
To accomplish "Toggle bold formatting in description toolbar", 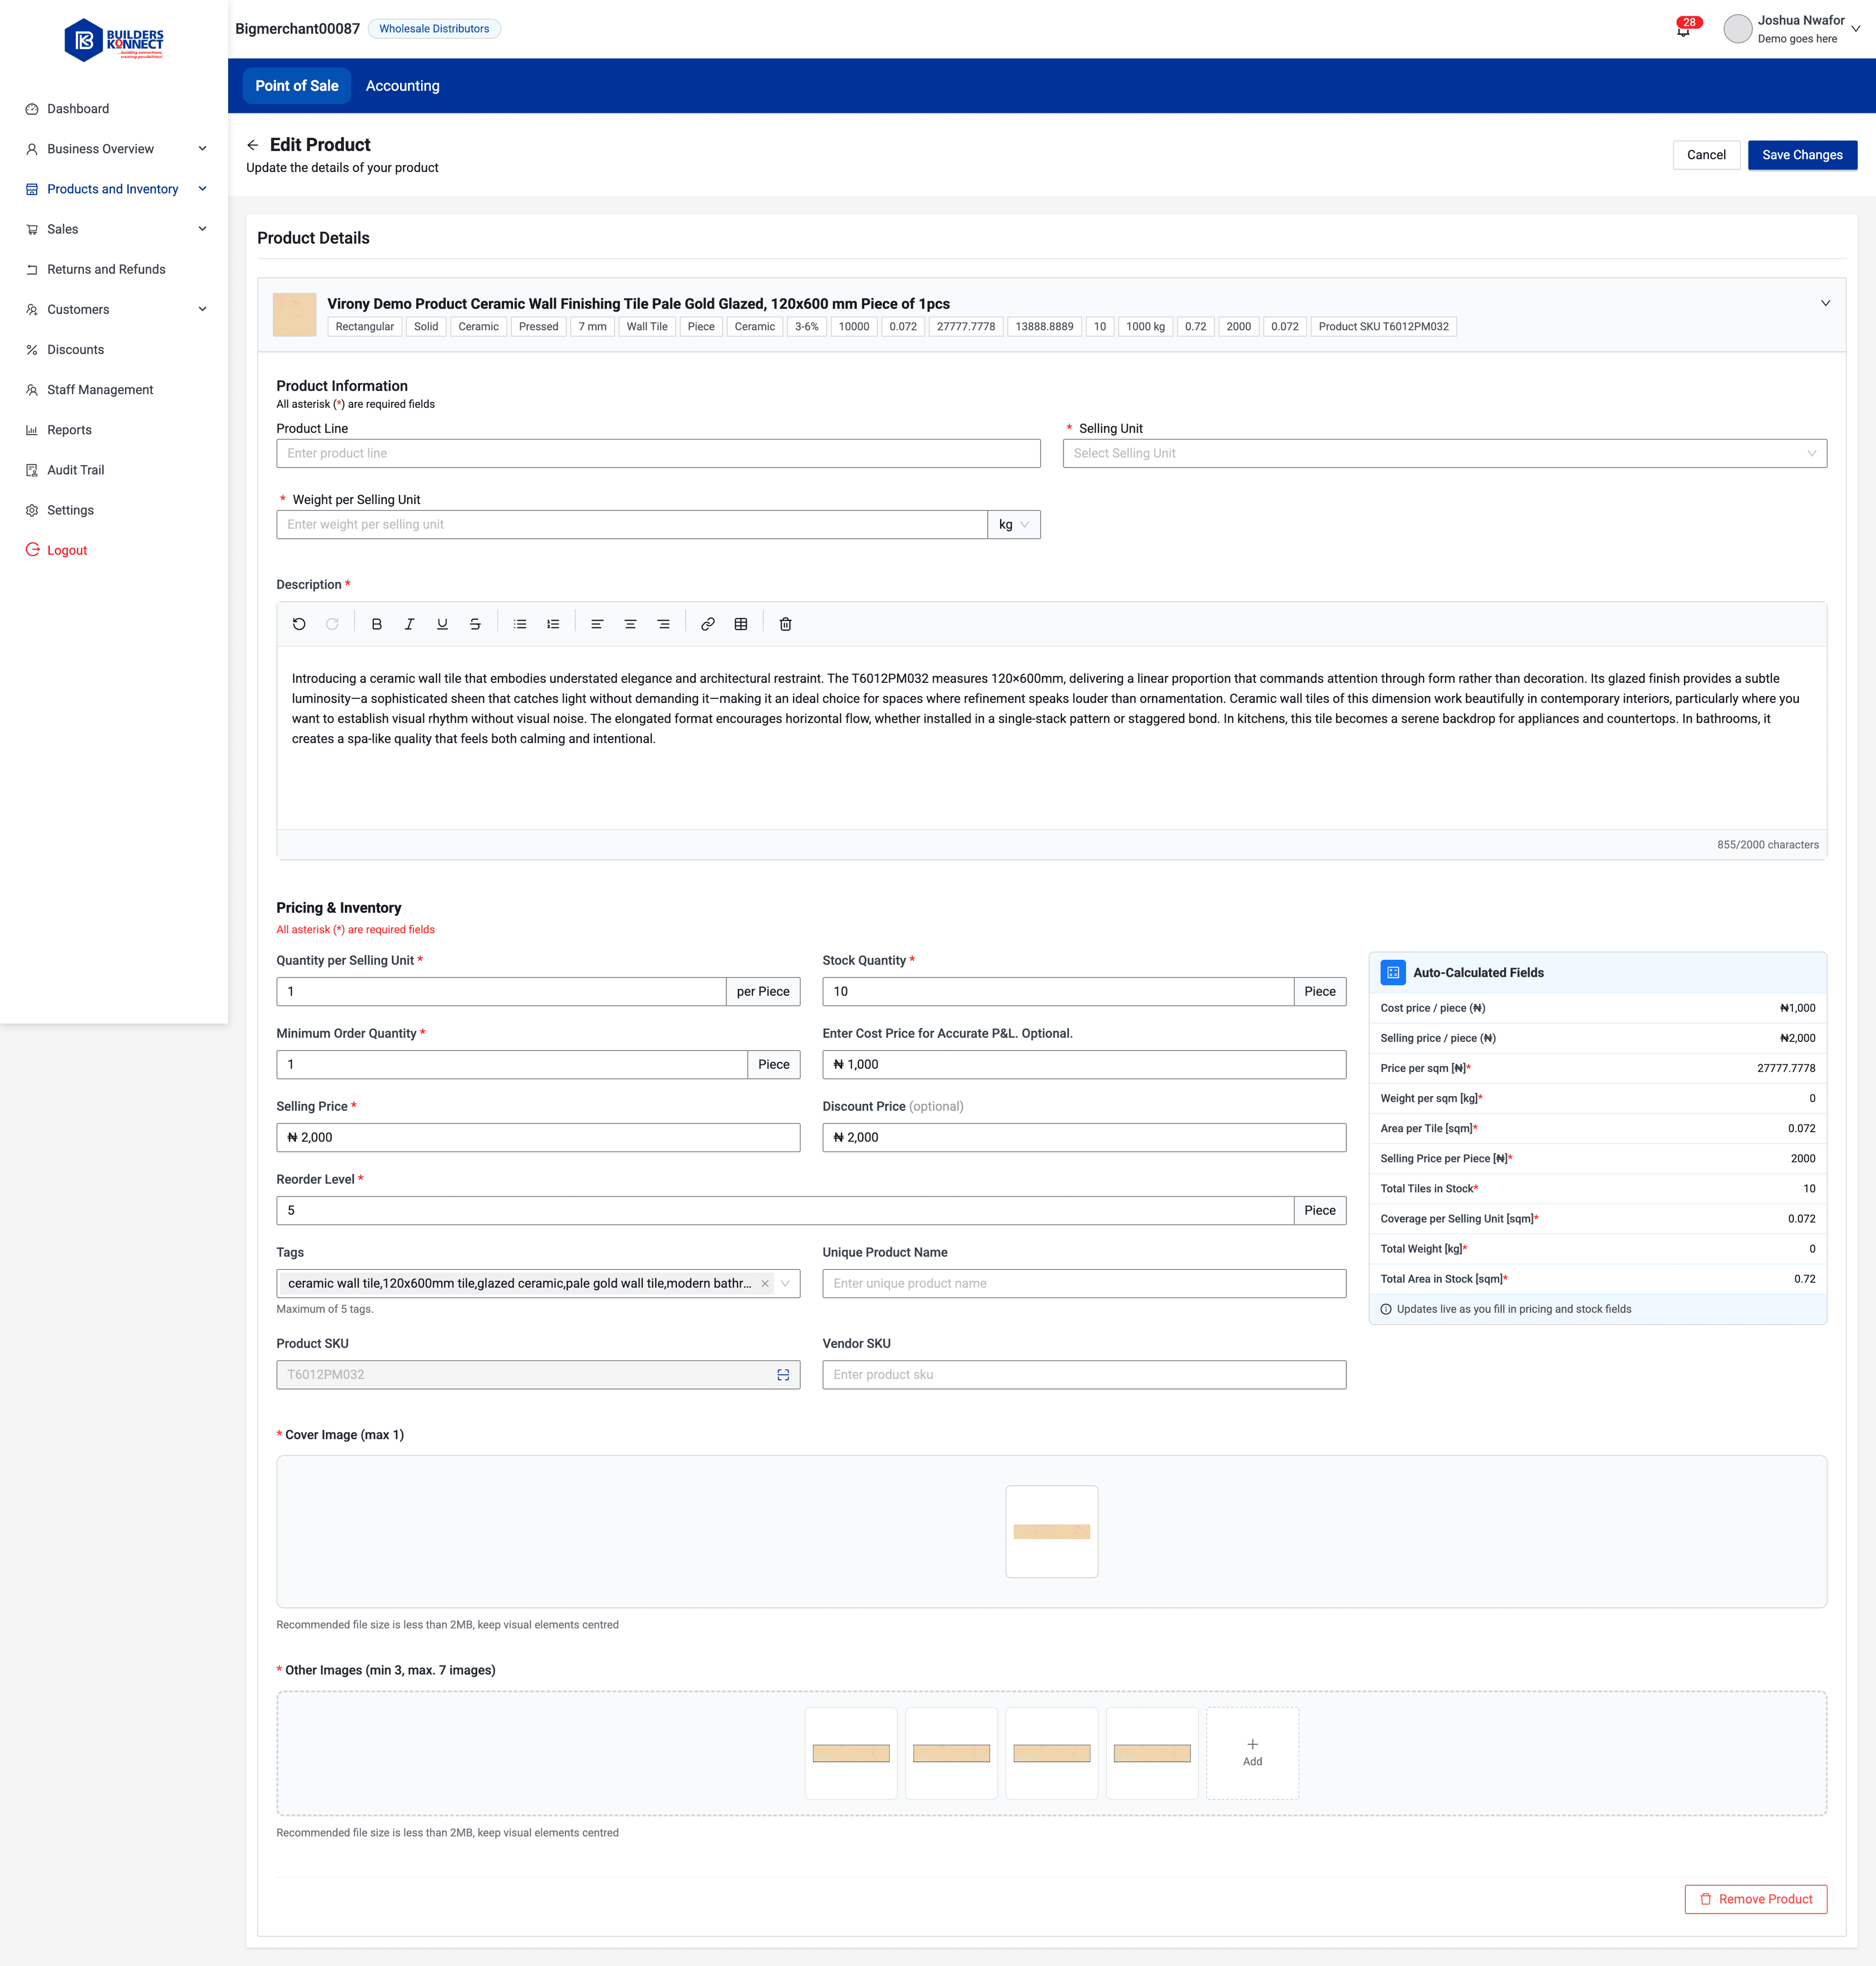I will point(377,624).
